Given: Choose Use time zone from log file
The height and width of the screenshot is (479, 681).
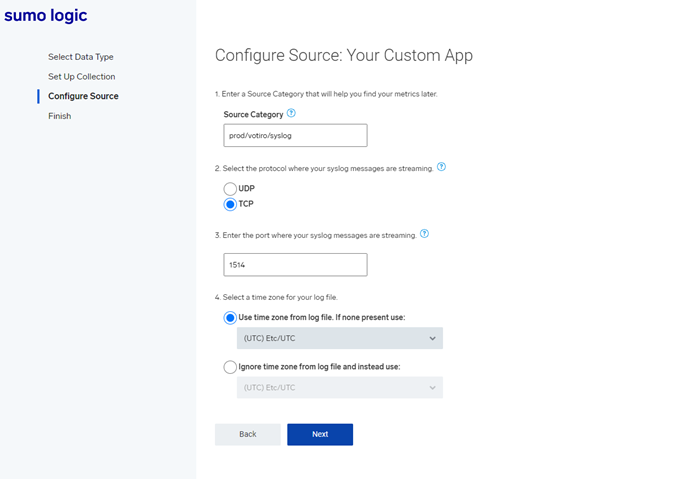Looking at the screenshot, I should tap(230, 318).
